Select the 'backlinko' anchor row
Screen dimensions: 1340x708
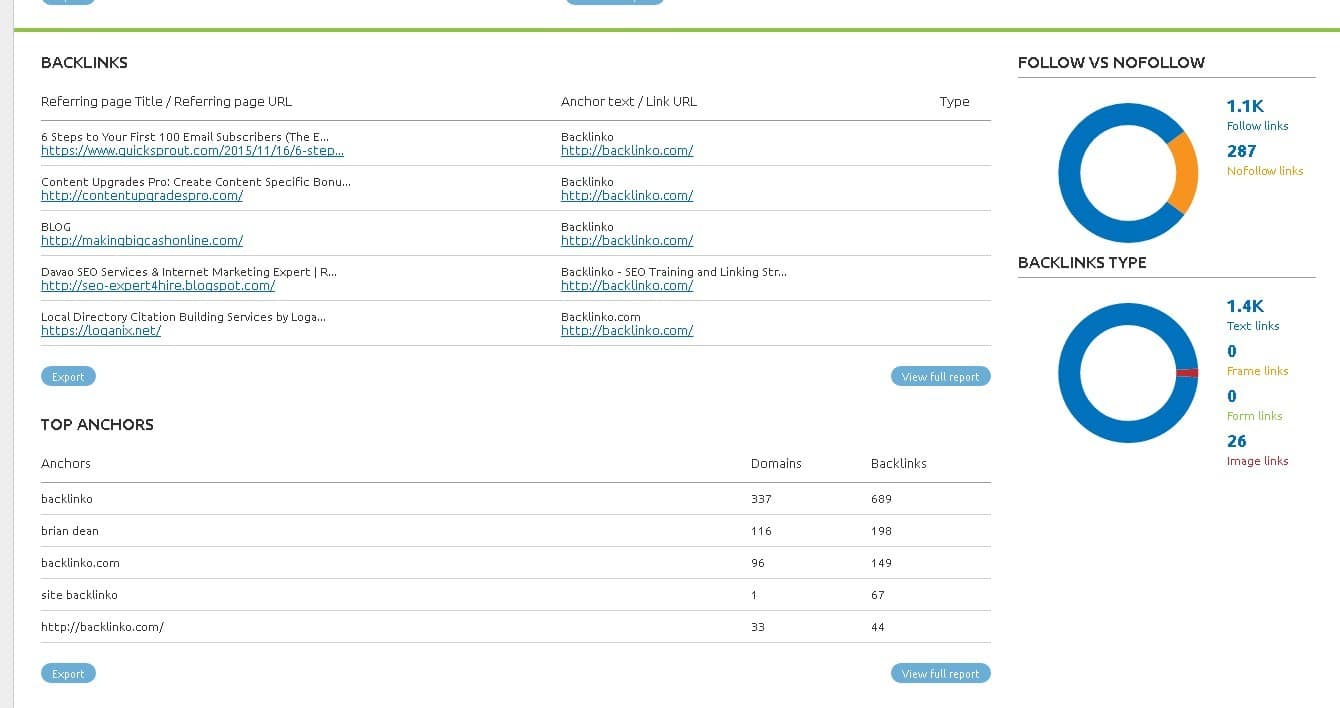pyautogui.click(x=516, y=499)
